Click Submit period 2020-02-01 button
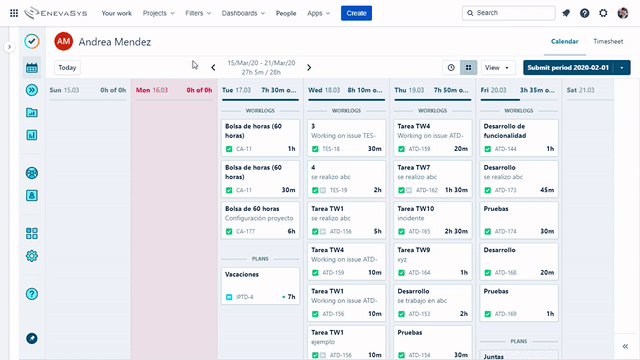This screenshot has width=640, height=360. click(568, 68)
